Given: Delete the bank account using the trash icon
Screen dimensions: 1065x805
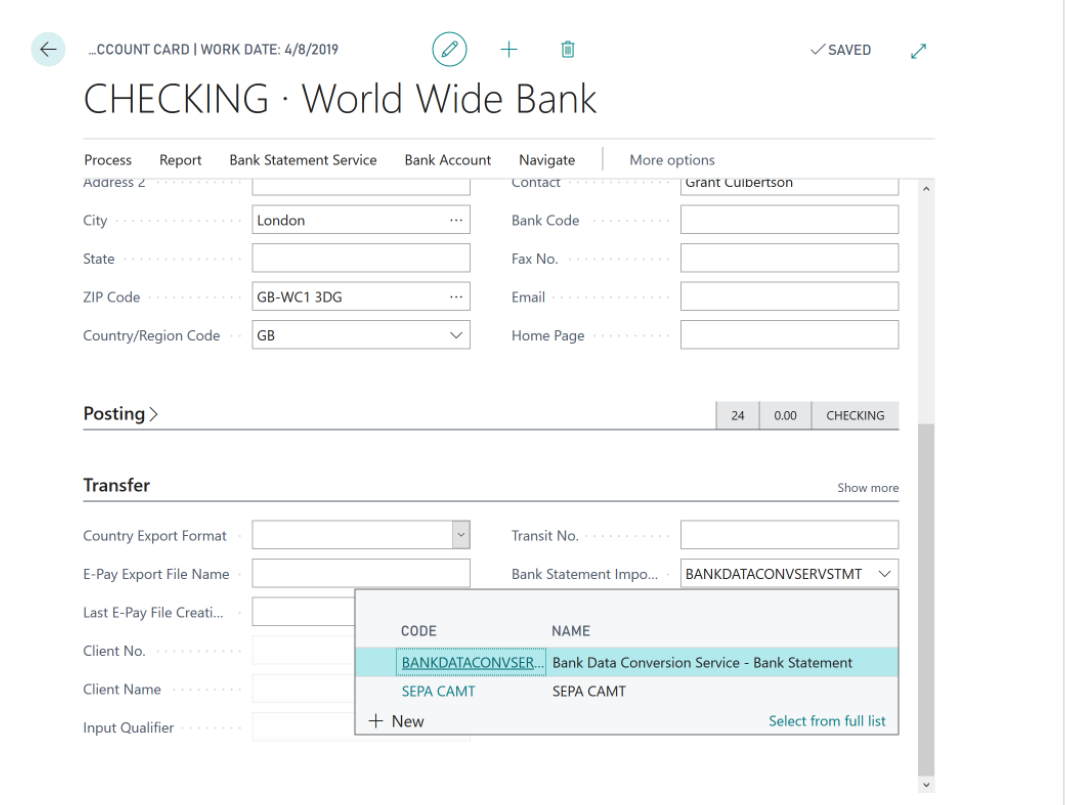Looking at the screenshot, I should [x=567, y=49].
